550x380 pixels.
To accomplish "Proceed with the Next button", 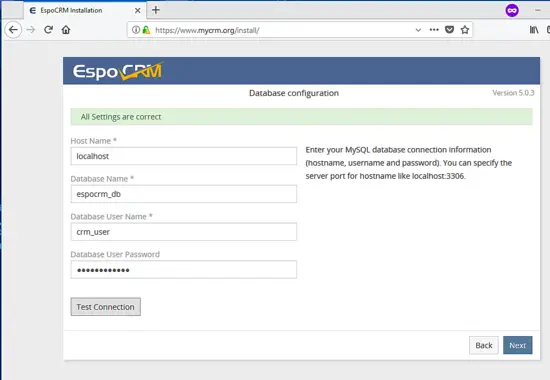I will pyautogui.click(x=517, y=345).
